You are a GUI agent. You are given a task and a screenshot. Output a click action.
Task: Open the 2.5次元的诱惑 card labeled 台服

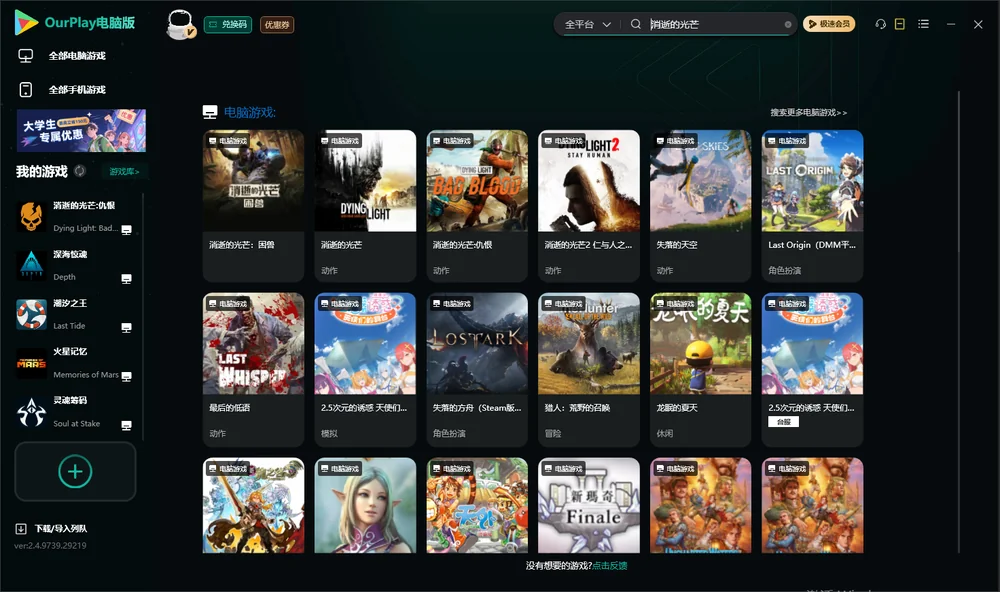click(x=812, y=369)
